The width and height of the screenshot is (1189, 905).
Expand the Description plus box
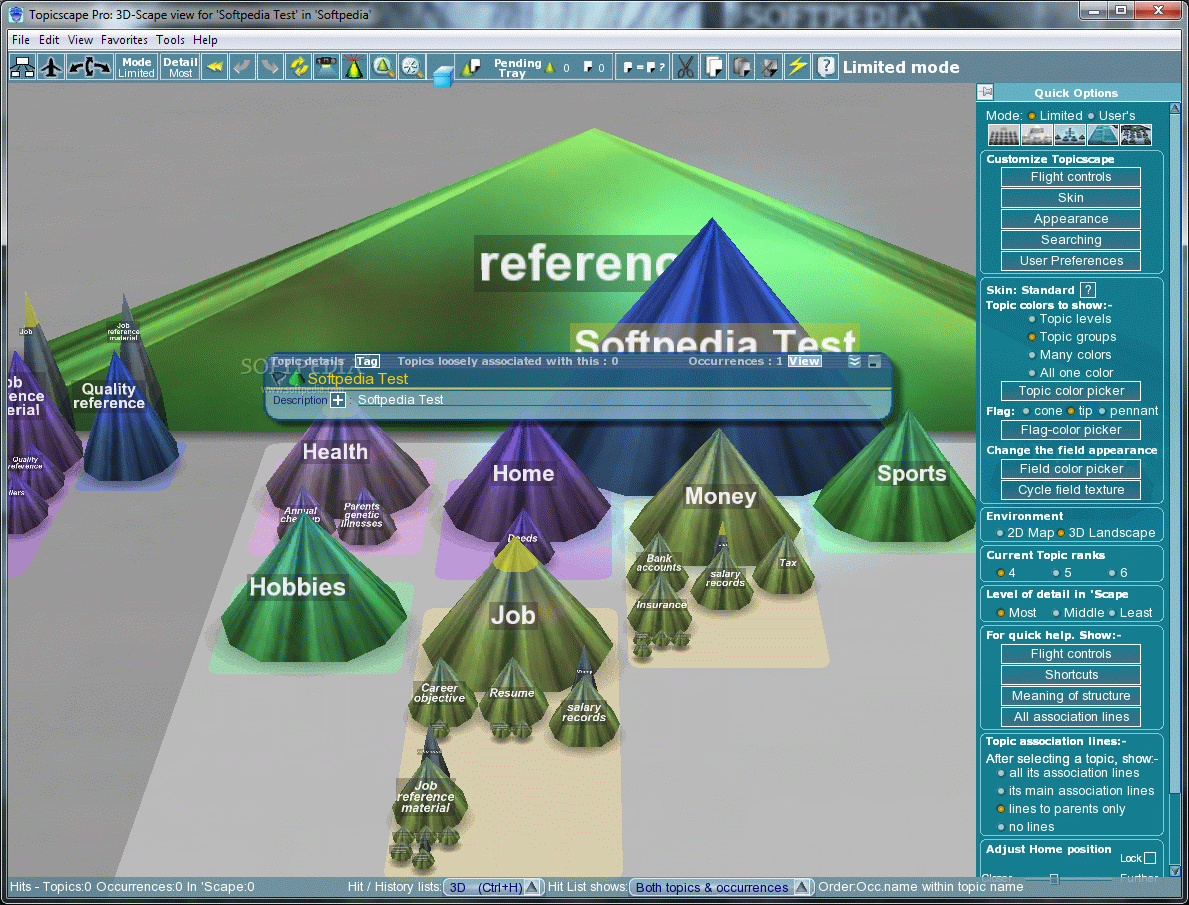337,400
